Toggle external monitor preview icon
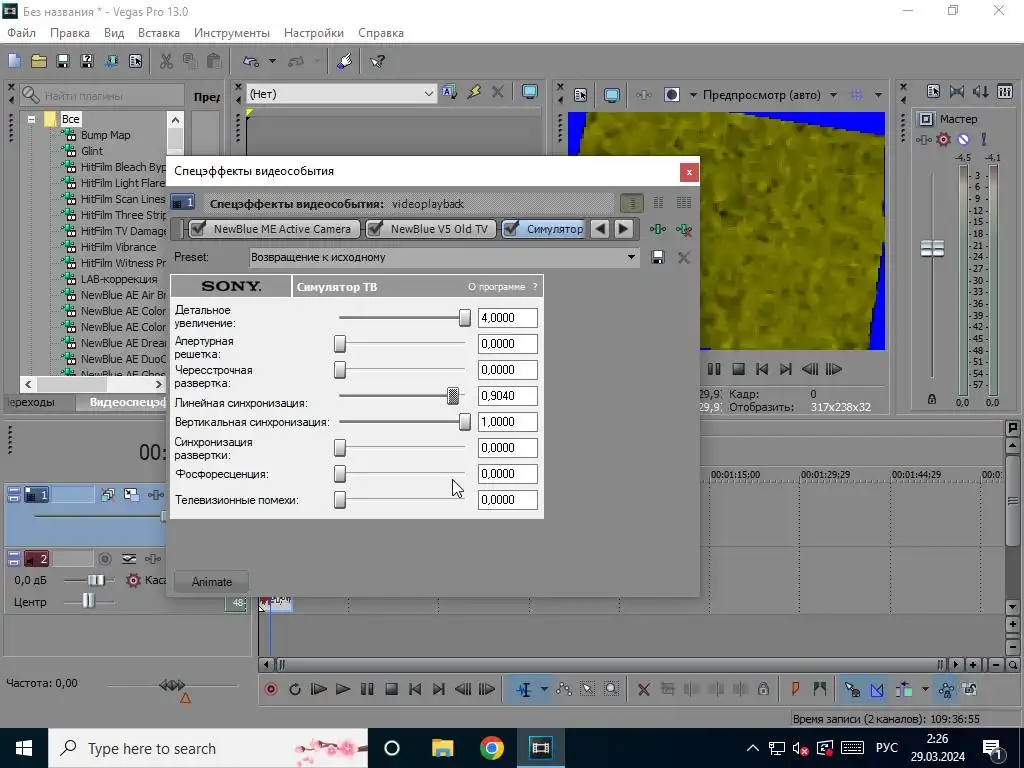Viewport: 1024px width, 768px height. [x=612, y=95]
